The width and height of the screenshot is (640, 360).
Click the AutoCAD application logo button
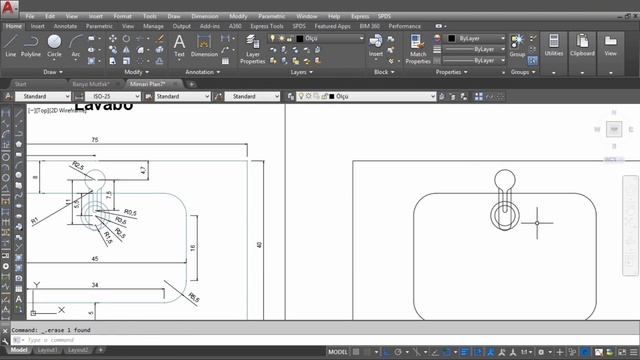[x=8, y=8]
